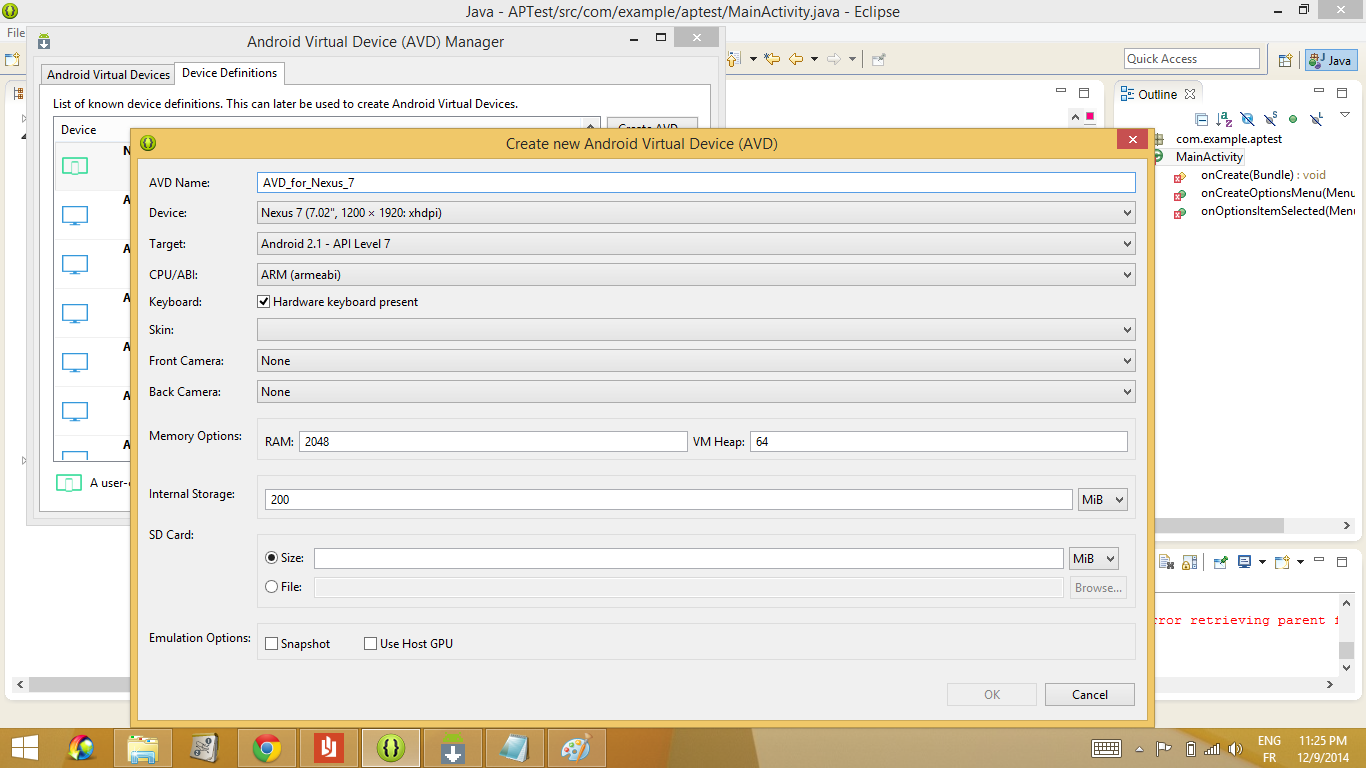Click the Back navigation arrow in toolbar
Image resolution: width=1366 pixels, height=768 pixels.
796,59
